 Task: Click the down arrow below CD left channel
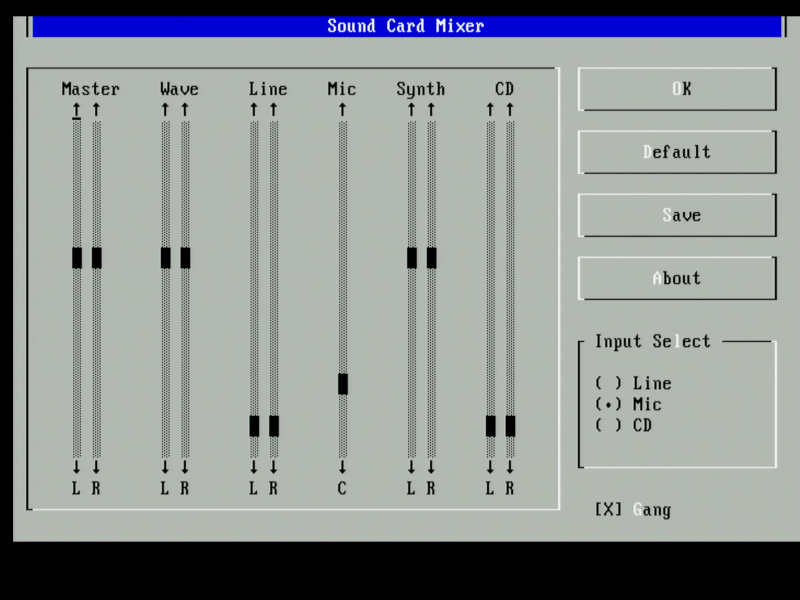pyautogui.click(x=490, y=467)
